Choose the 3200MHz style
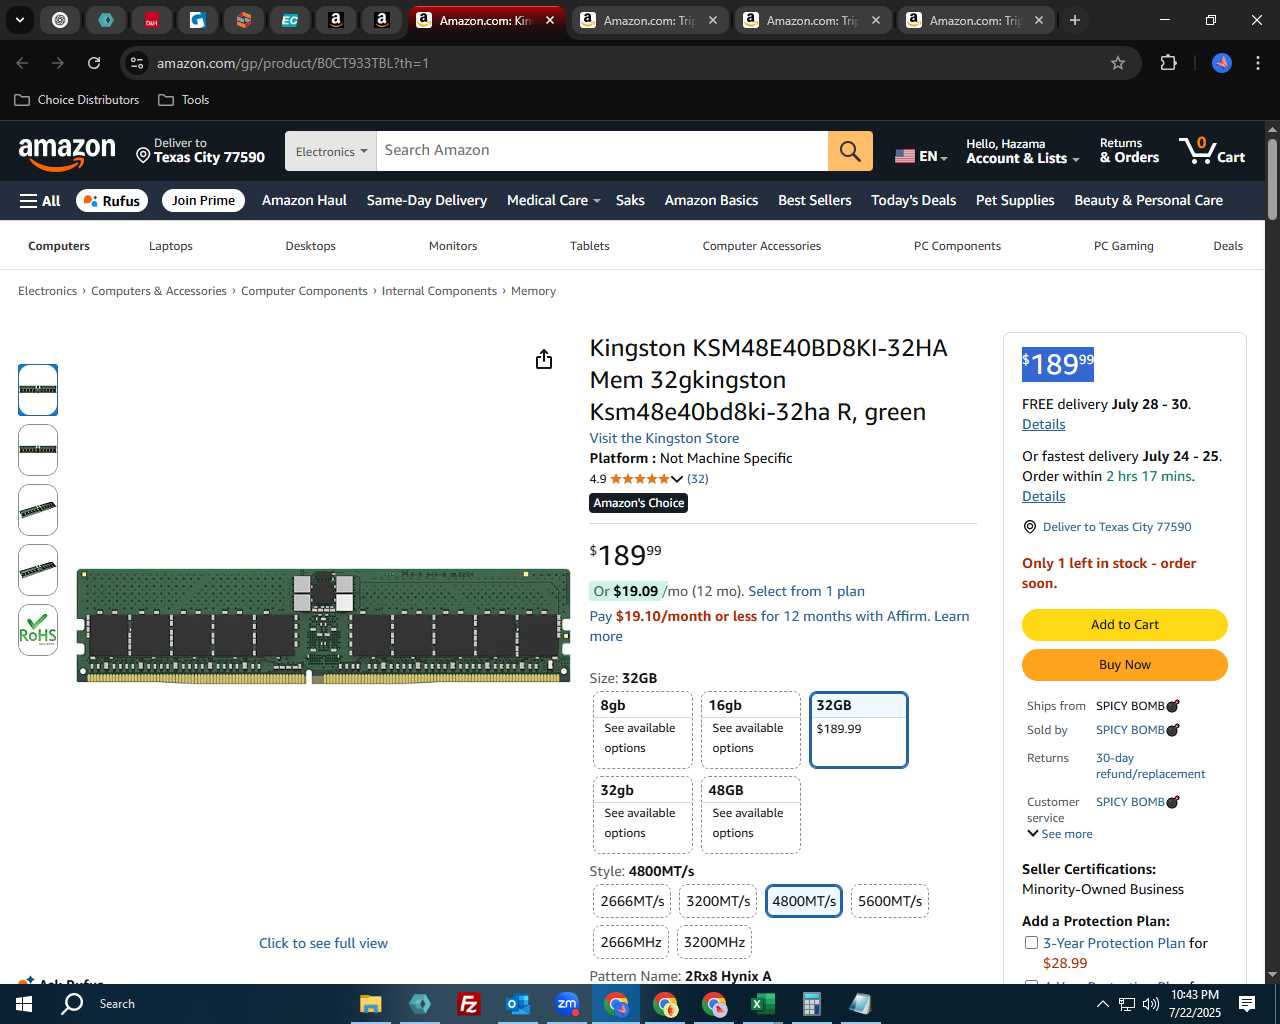The height and width of the screenshot is (1024, 1280). click(714, 942)
